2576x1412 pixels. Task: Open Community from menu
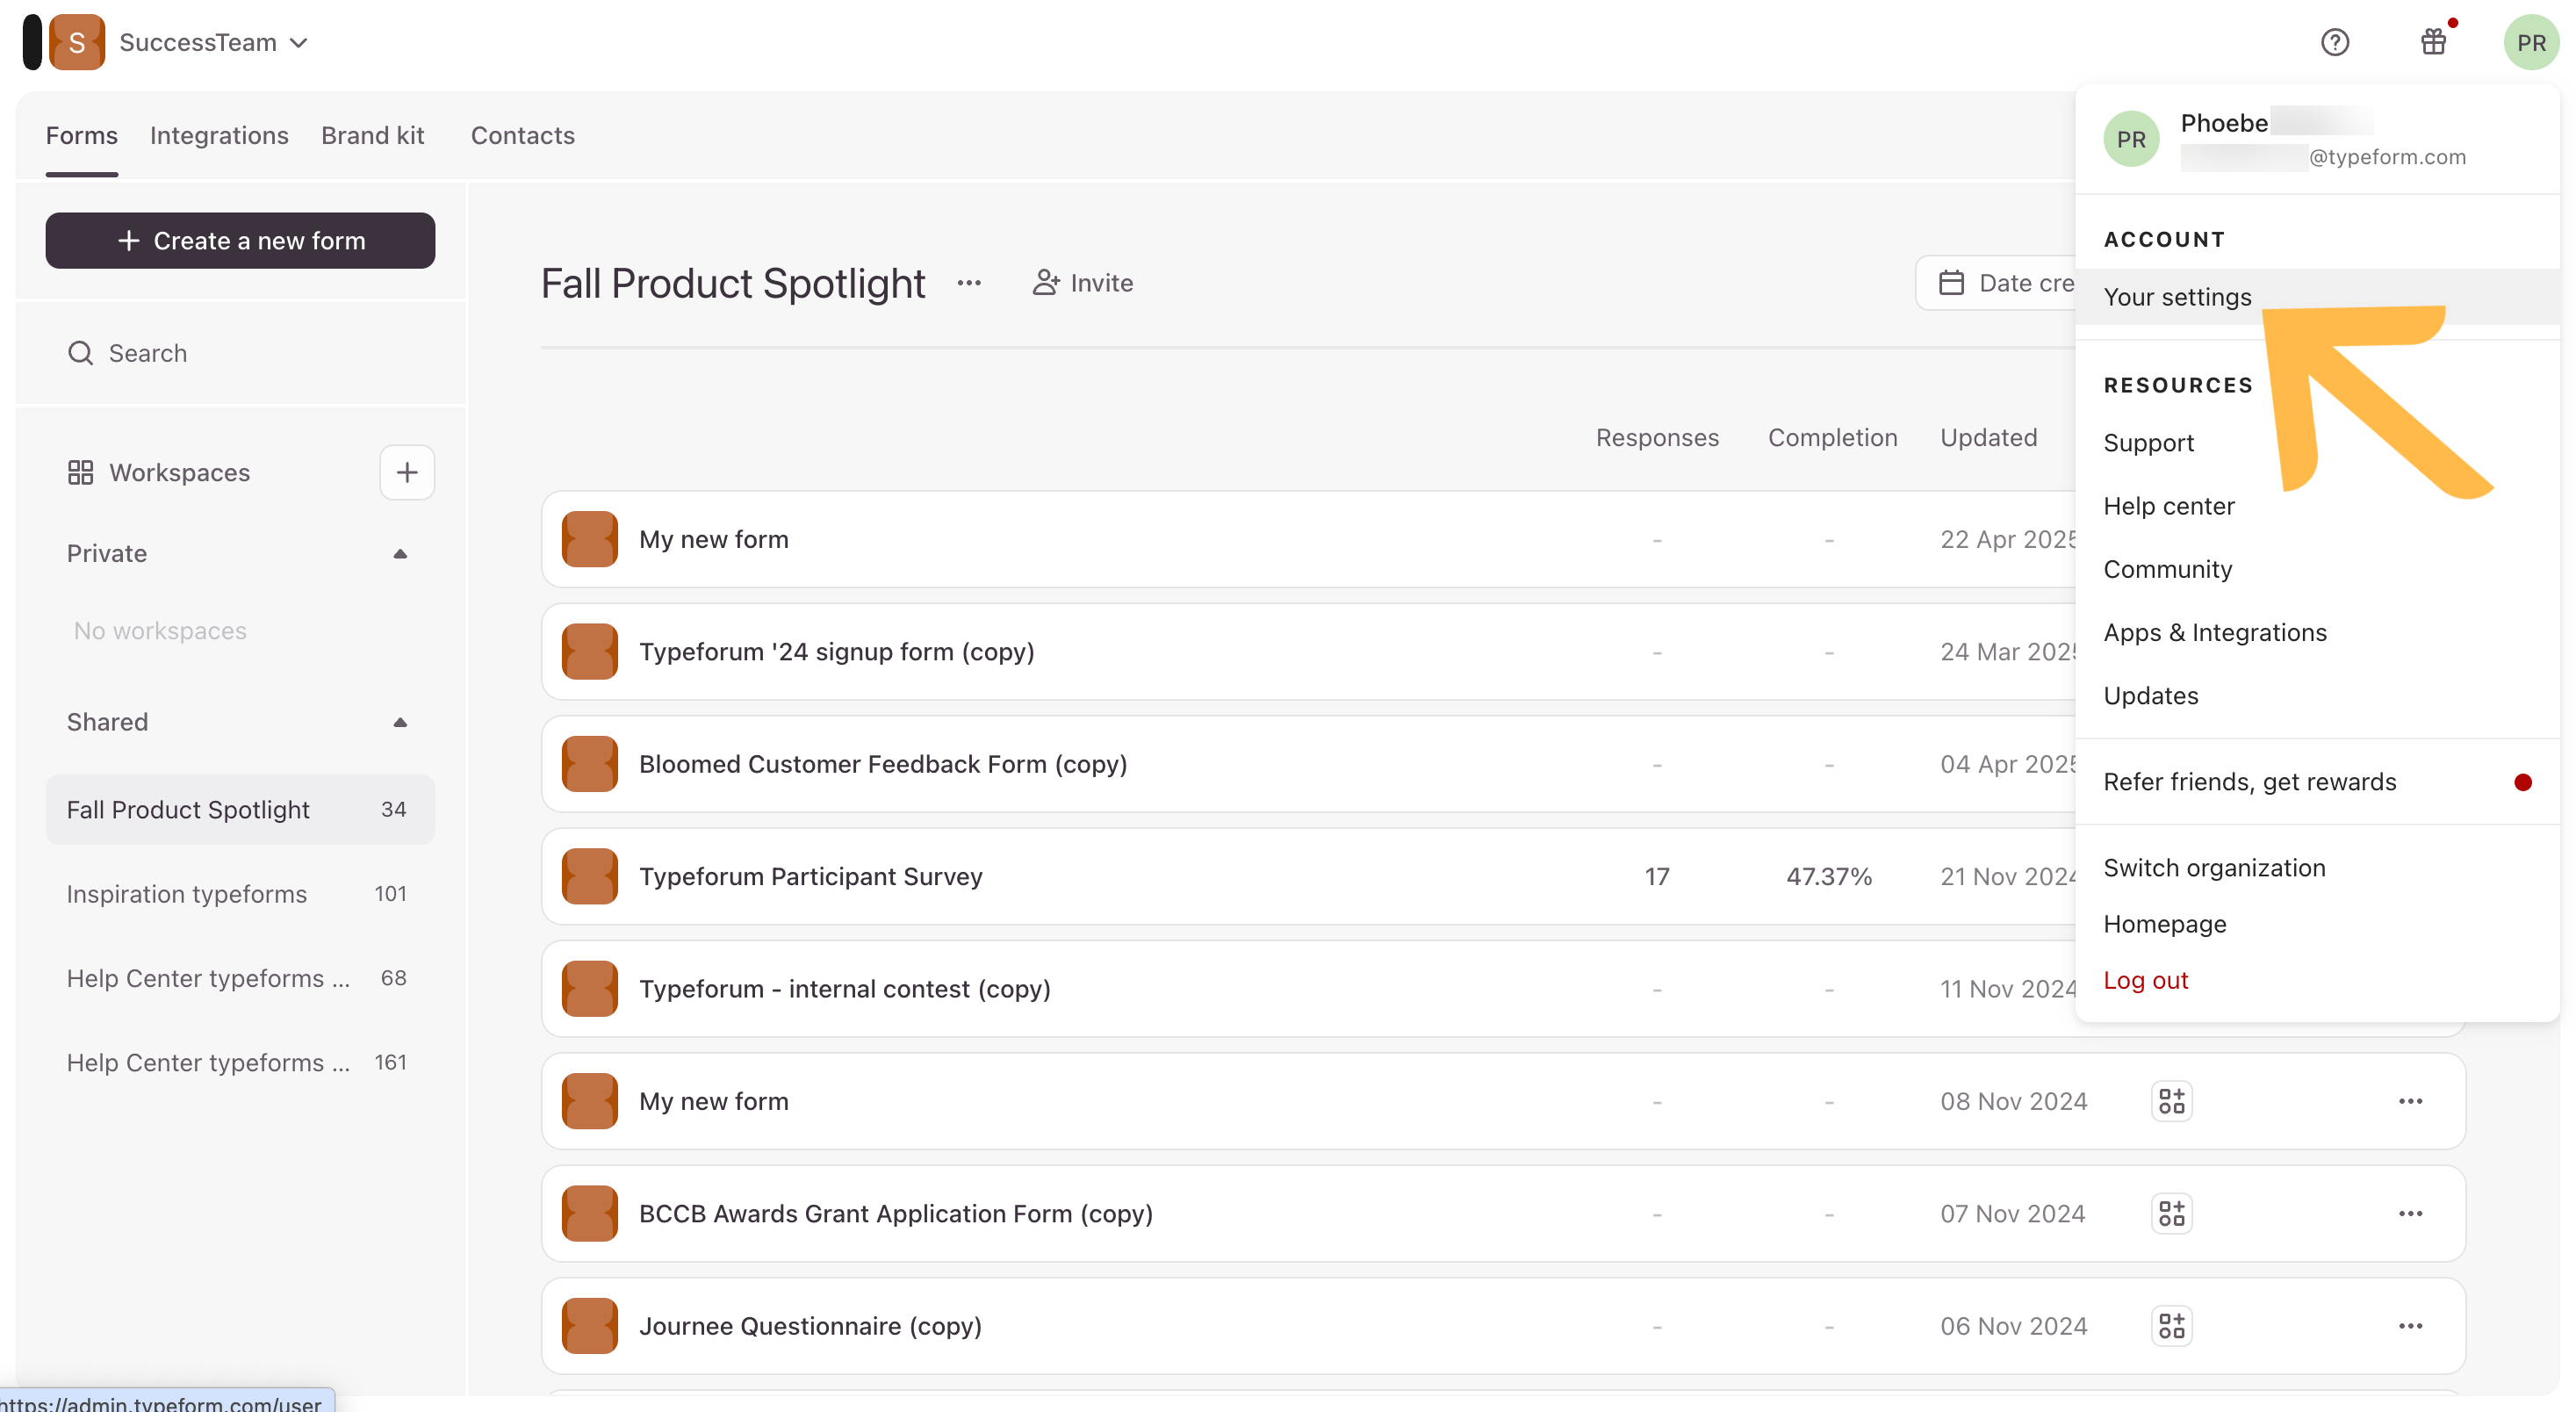[2167, 569]
